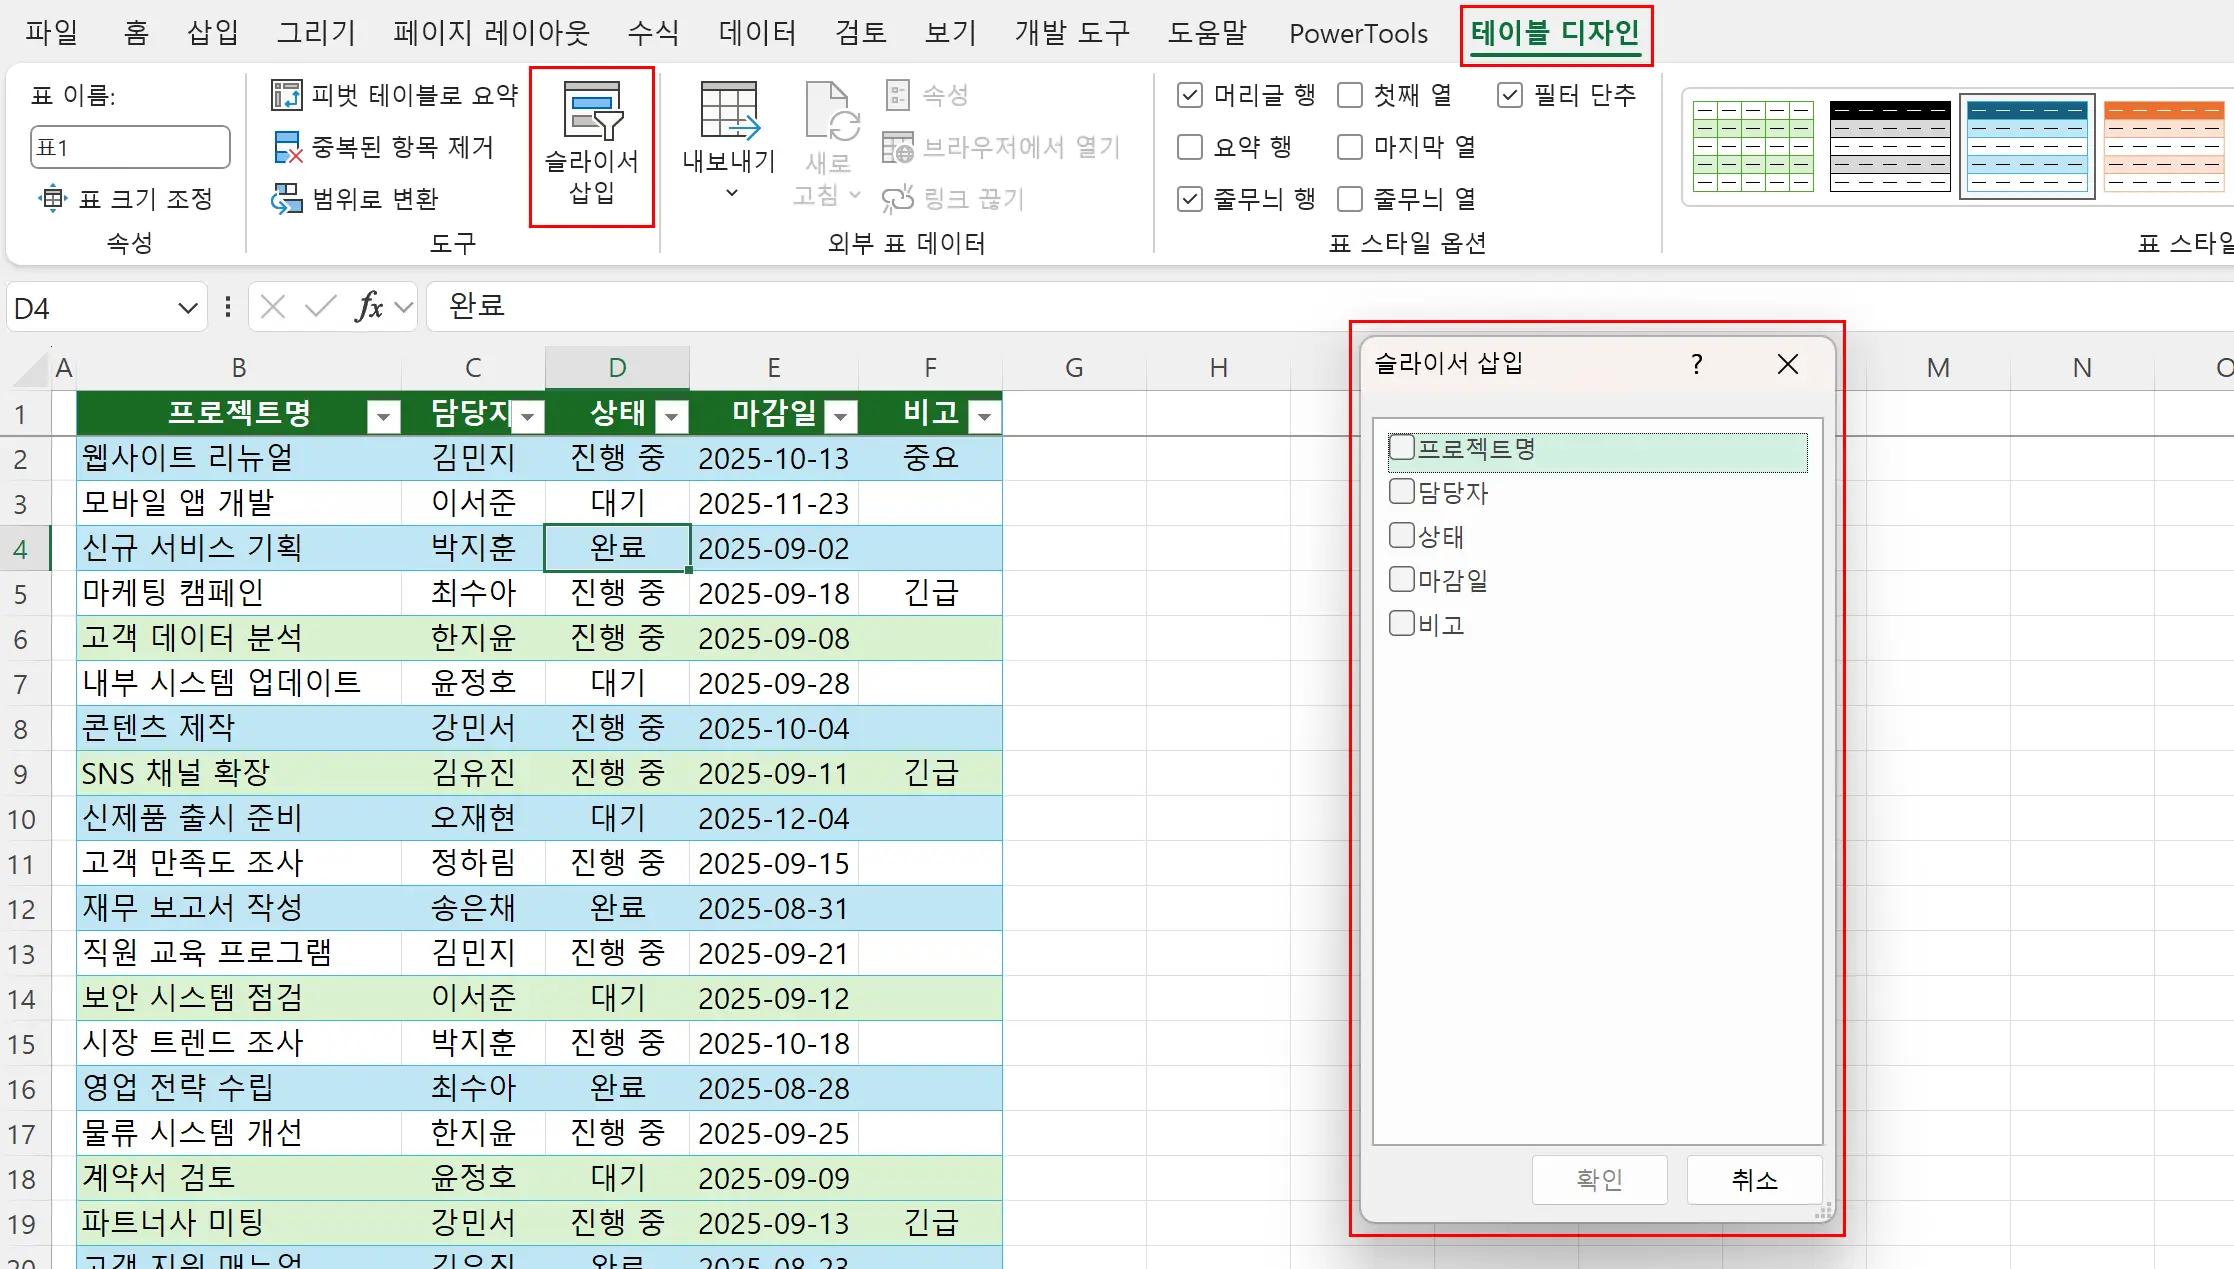Viewport: 2234px width, 1269px height.
Task: Open the 테이블 디자인 tab
Action: (1555, 34)
